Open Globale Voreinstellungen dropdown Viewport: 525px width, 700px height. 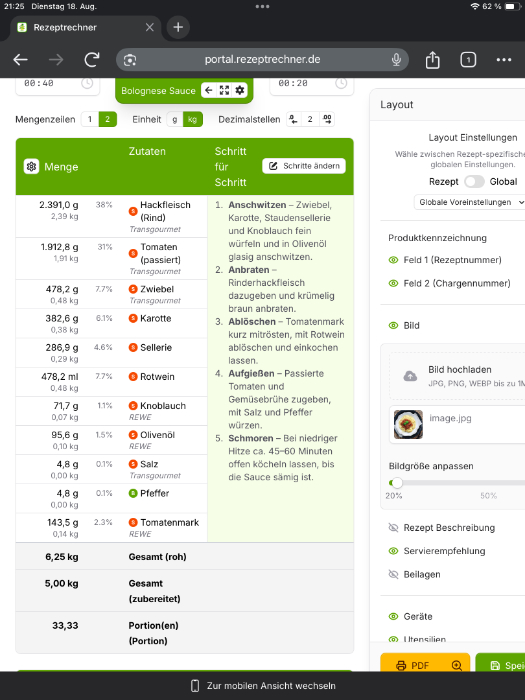pyautogui.click(x=470, y=202)
